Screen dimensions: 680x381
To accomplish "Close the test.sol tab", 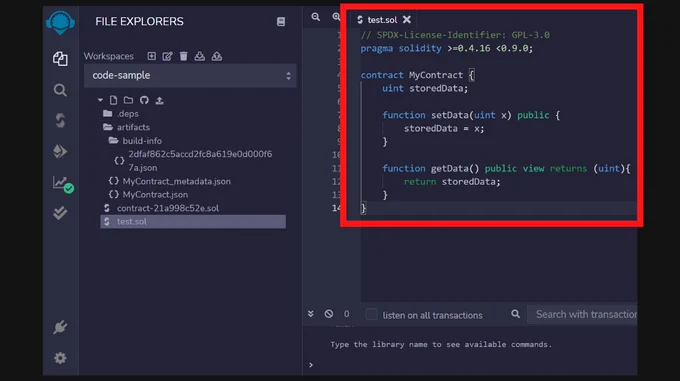I will (407, 20).
